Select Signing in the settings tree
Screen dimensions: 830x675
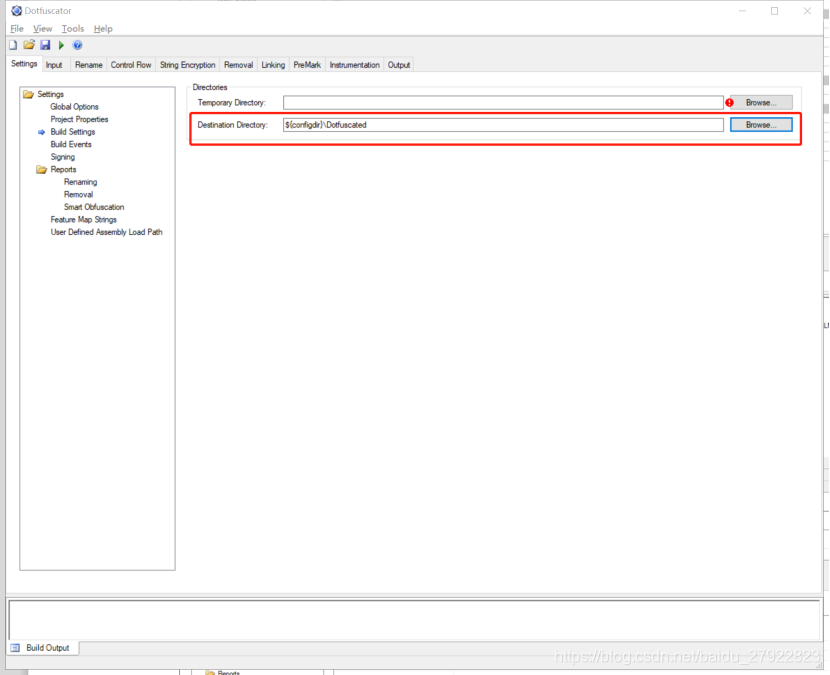[x=62, y=157]
